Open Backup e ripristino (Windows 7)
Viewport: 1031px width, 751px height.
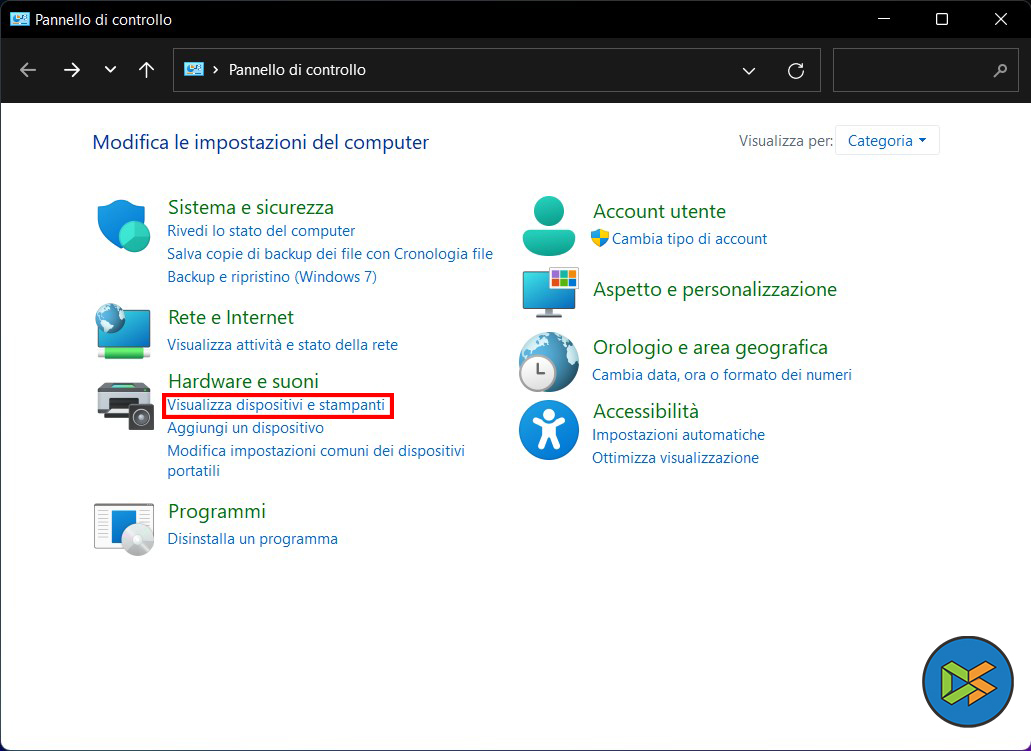click(272, 277)
